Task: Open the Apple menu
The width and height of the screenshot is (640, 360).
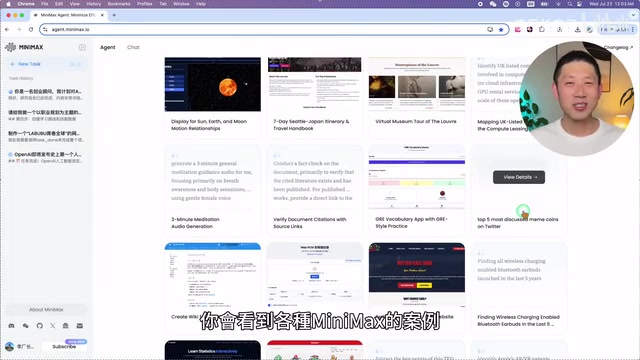Action: click(x=8, y=4)
